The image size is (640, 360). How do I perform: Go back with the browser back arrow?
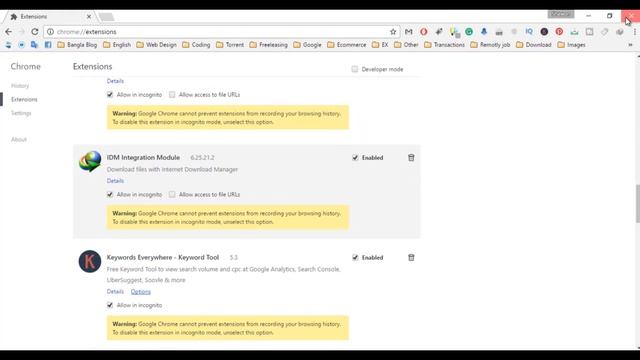pos(9,31)
